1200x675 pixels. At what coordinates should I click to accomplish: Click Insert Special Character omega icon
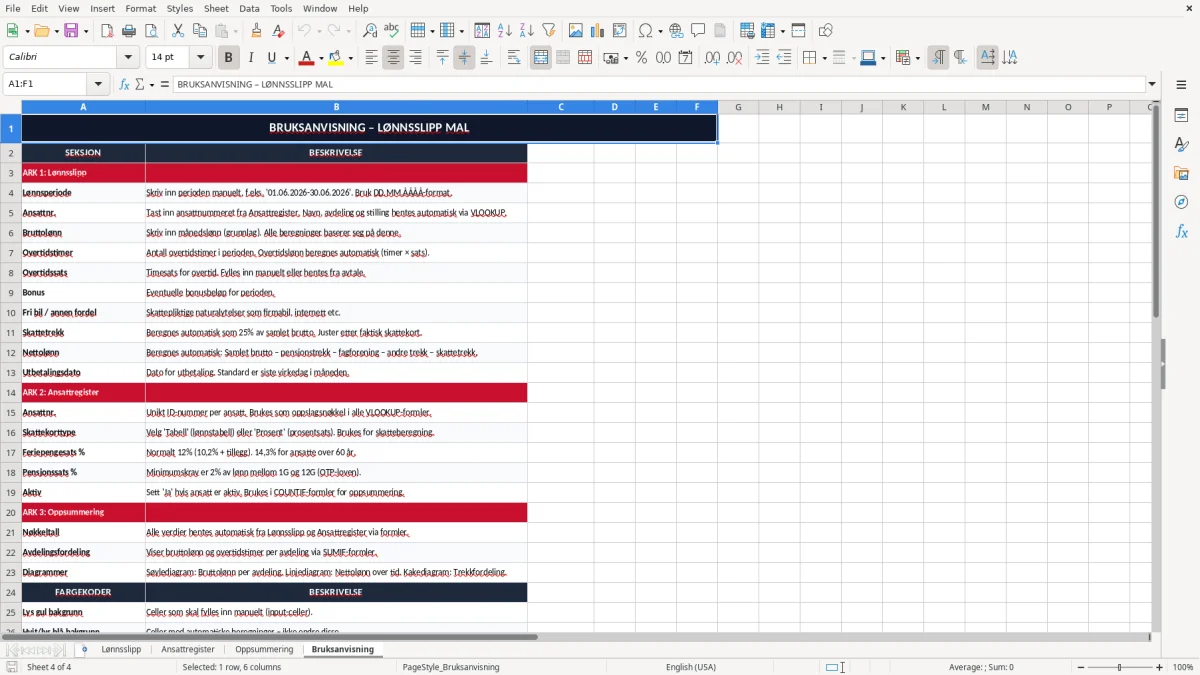(646, 31)
